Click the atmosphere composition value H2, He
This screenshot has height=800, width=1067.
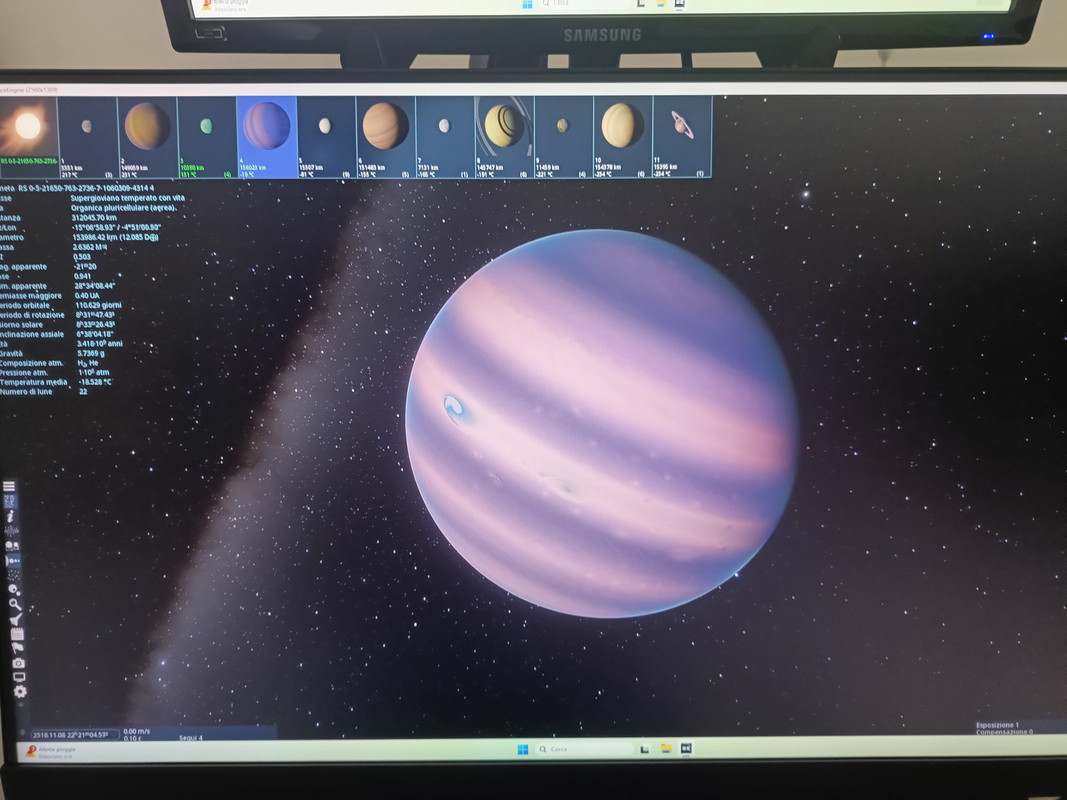pos(88,363)
